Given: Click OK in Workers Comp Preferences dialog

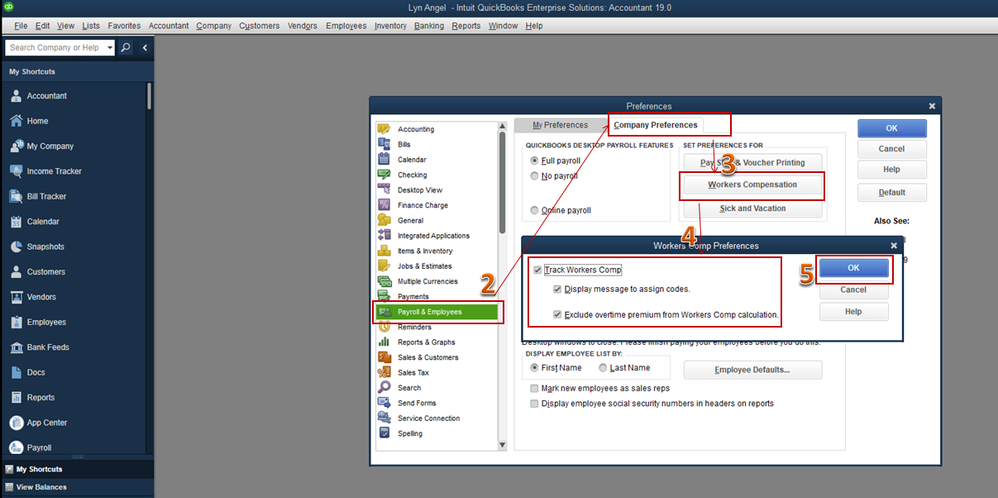Looking at the screenshot, I should 854,268.
